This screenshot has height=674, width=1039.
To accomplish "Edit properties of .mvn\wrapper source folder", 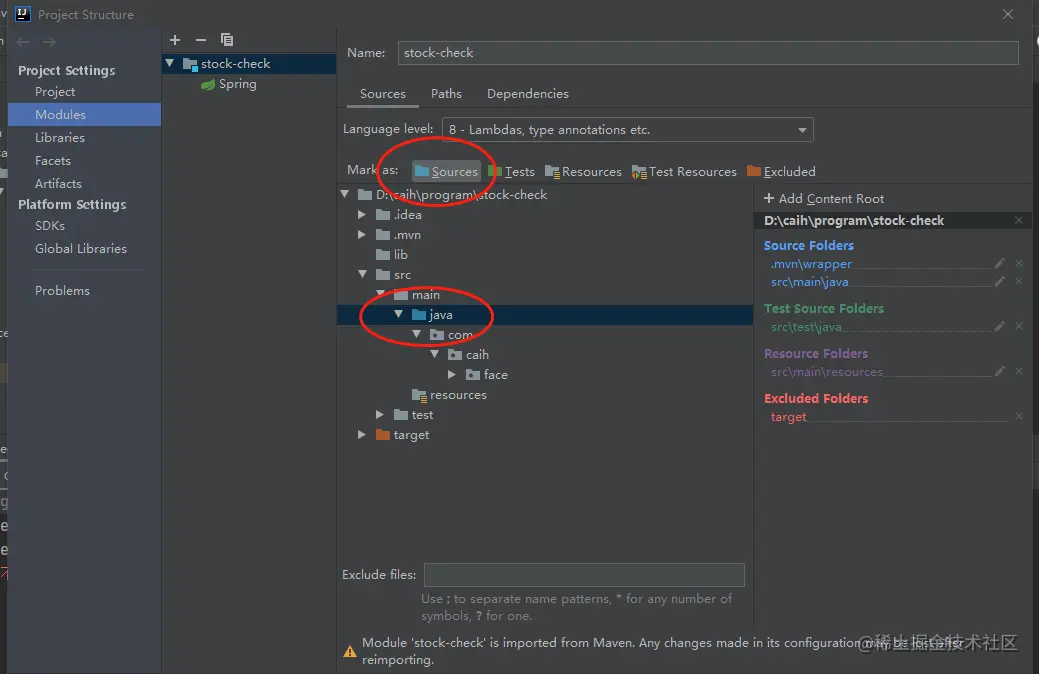I will click(x=1000, y=263).
